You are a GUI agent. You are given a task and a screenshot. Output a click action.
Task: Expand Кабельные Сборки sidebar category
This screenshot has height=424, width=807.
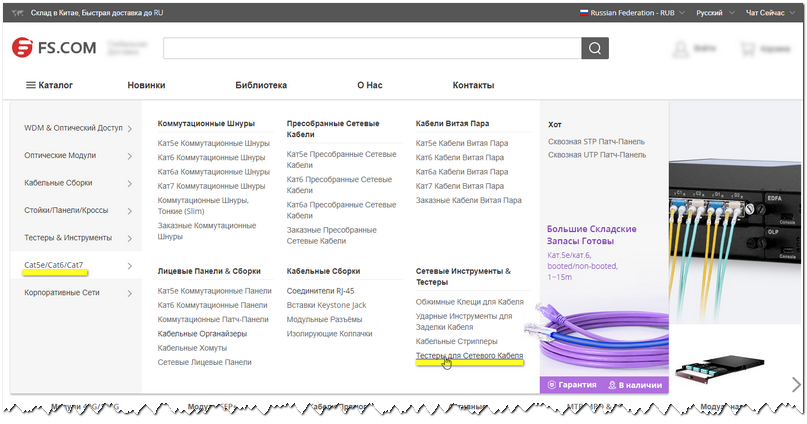77,183
